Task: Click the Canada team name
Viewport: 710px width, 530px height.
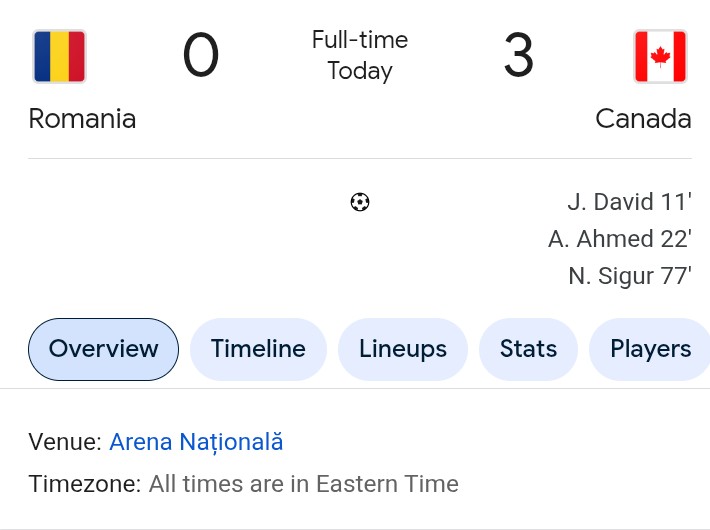Action: 643,119
